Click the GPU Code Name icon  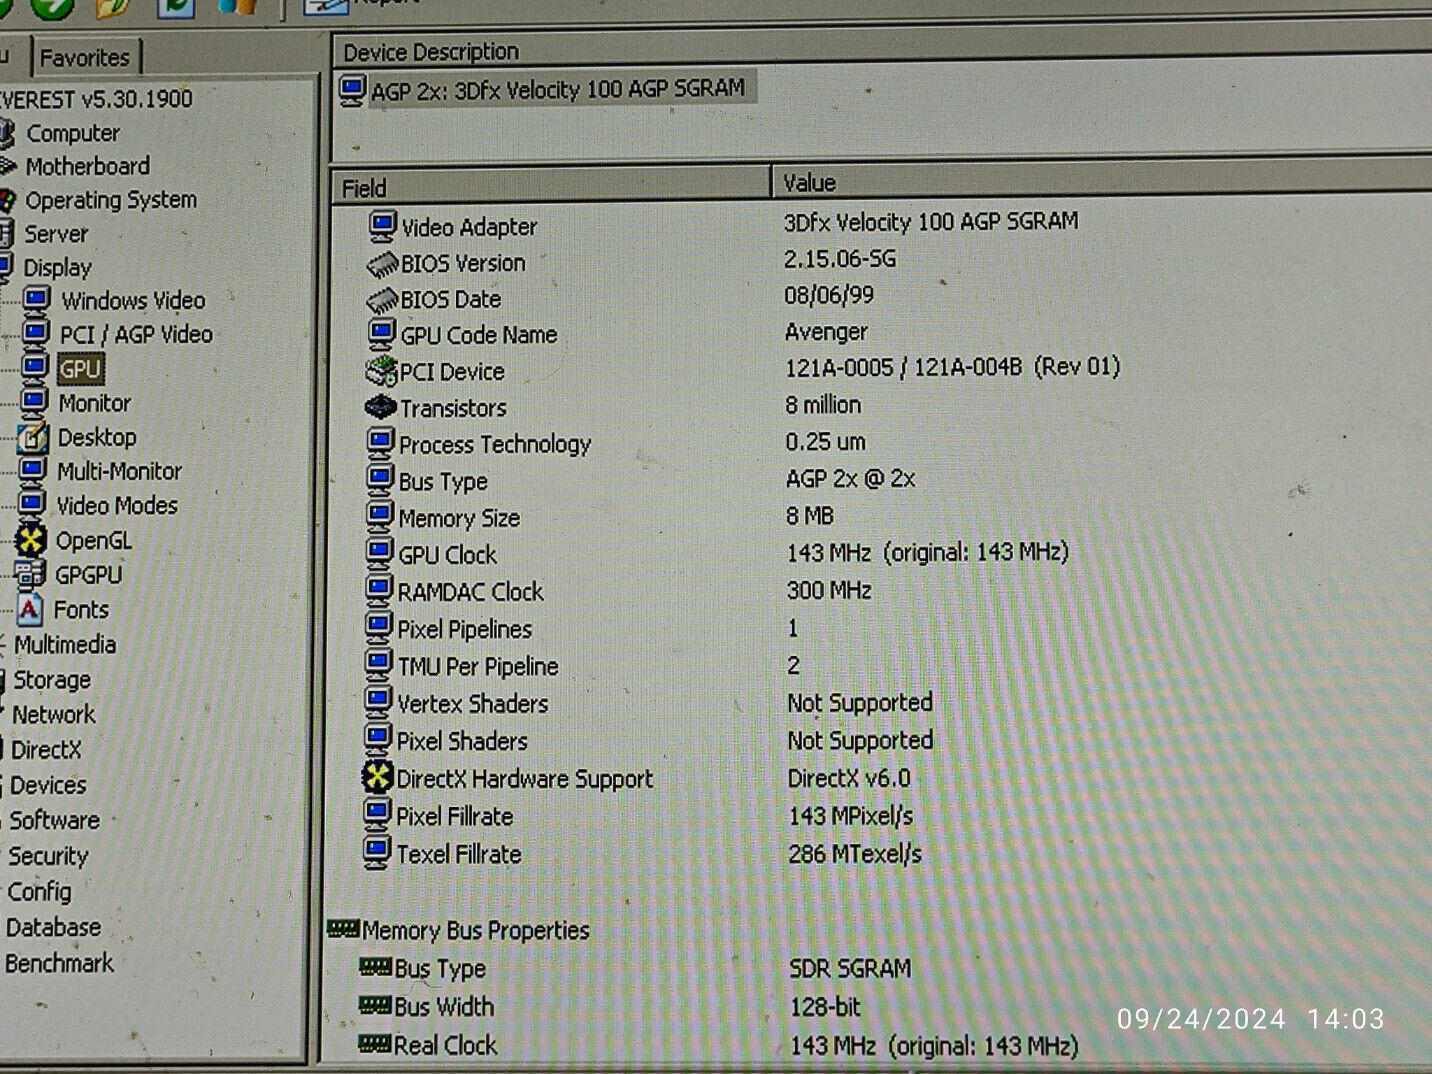coord(382,335)
